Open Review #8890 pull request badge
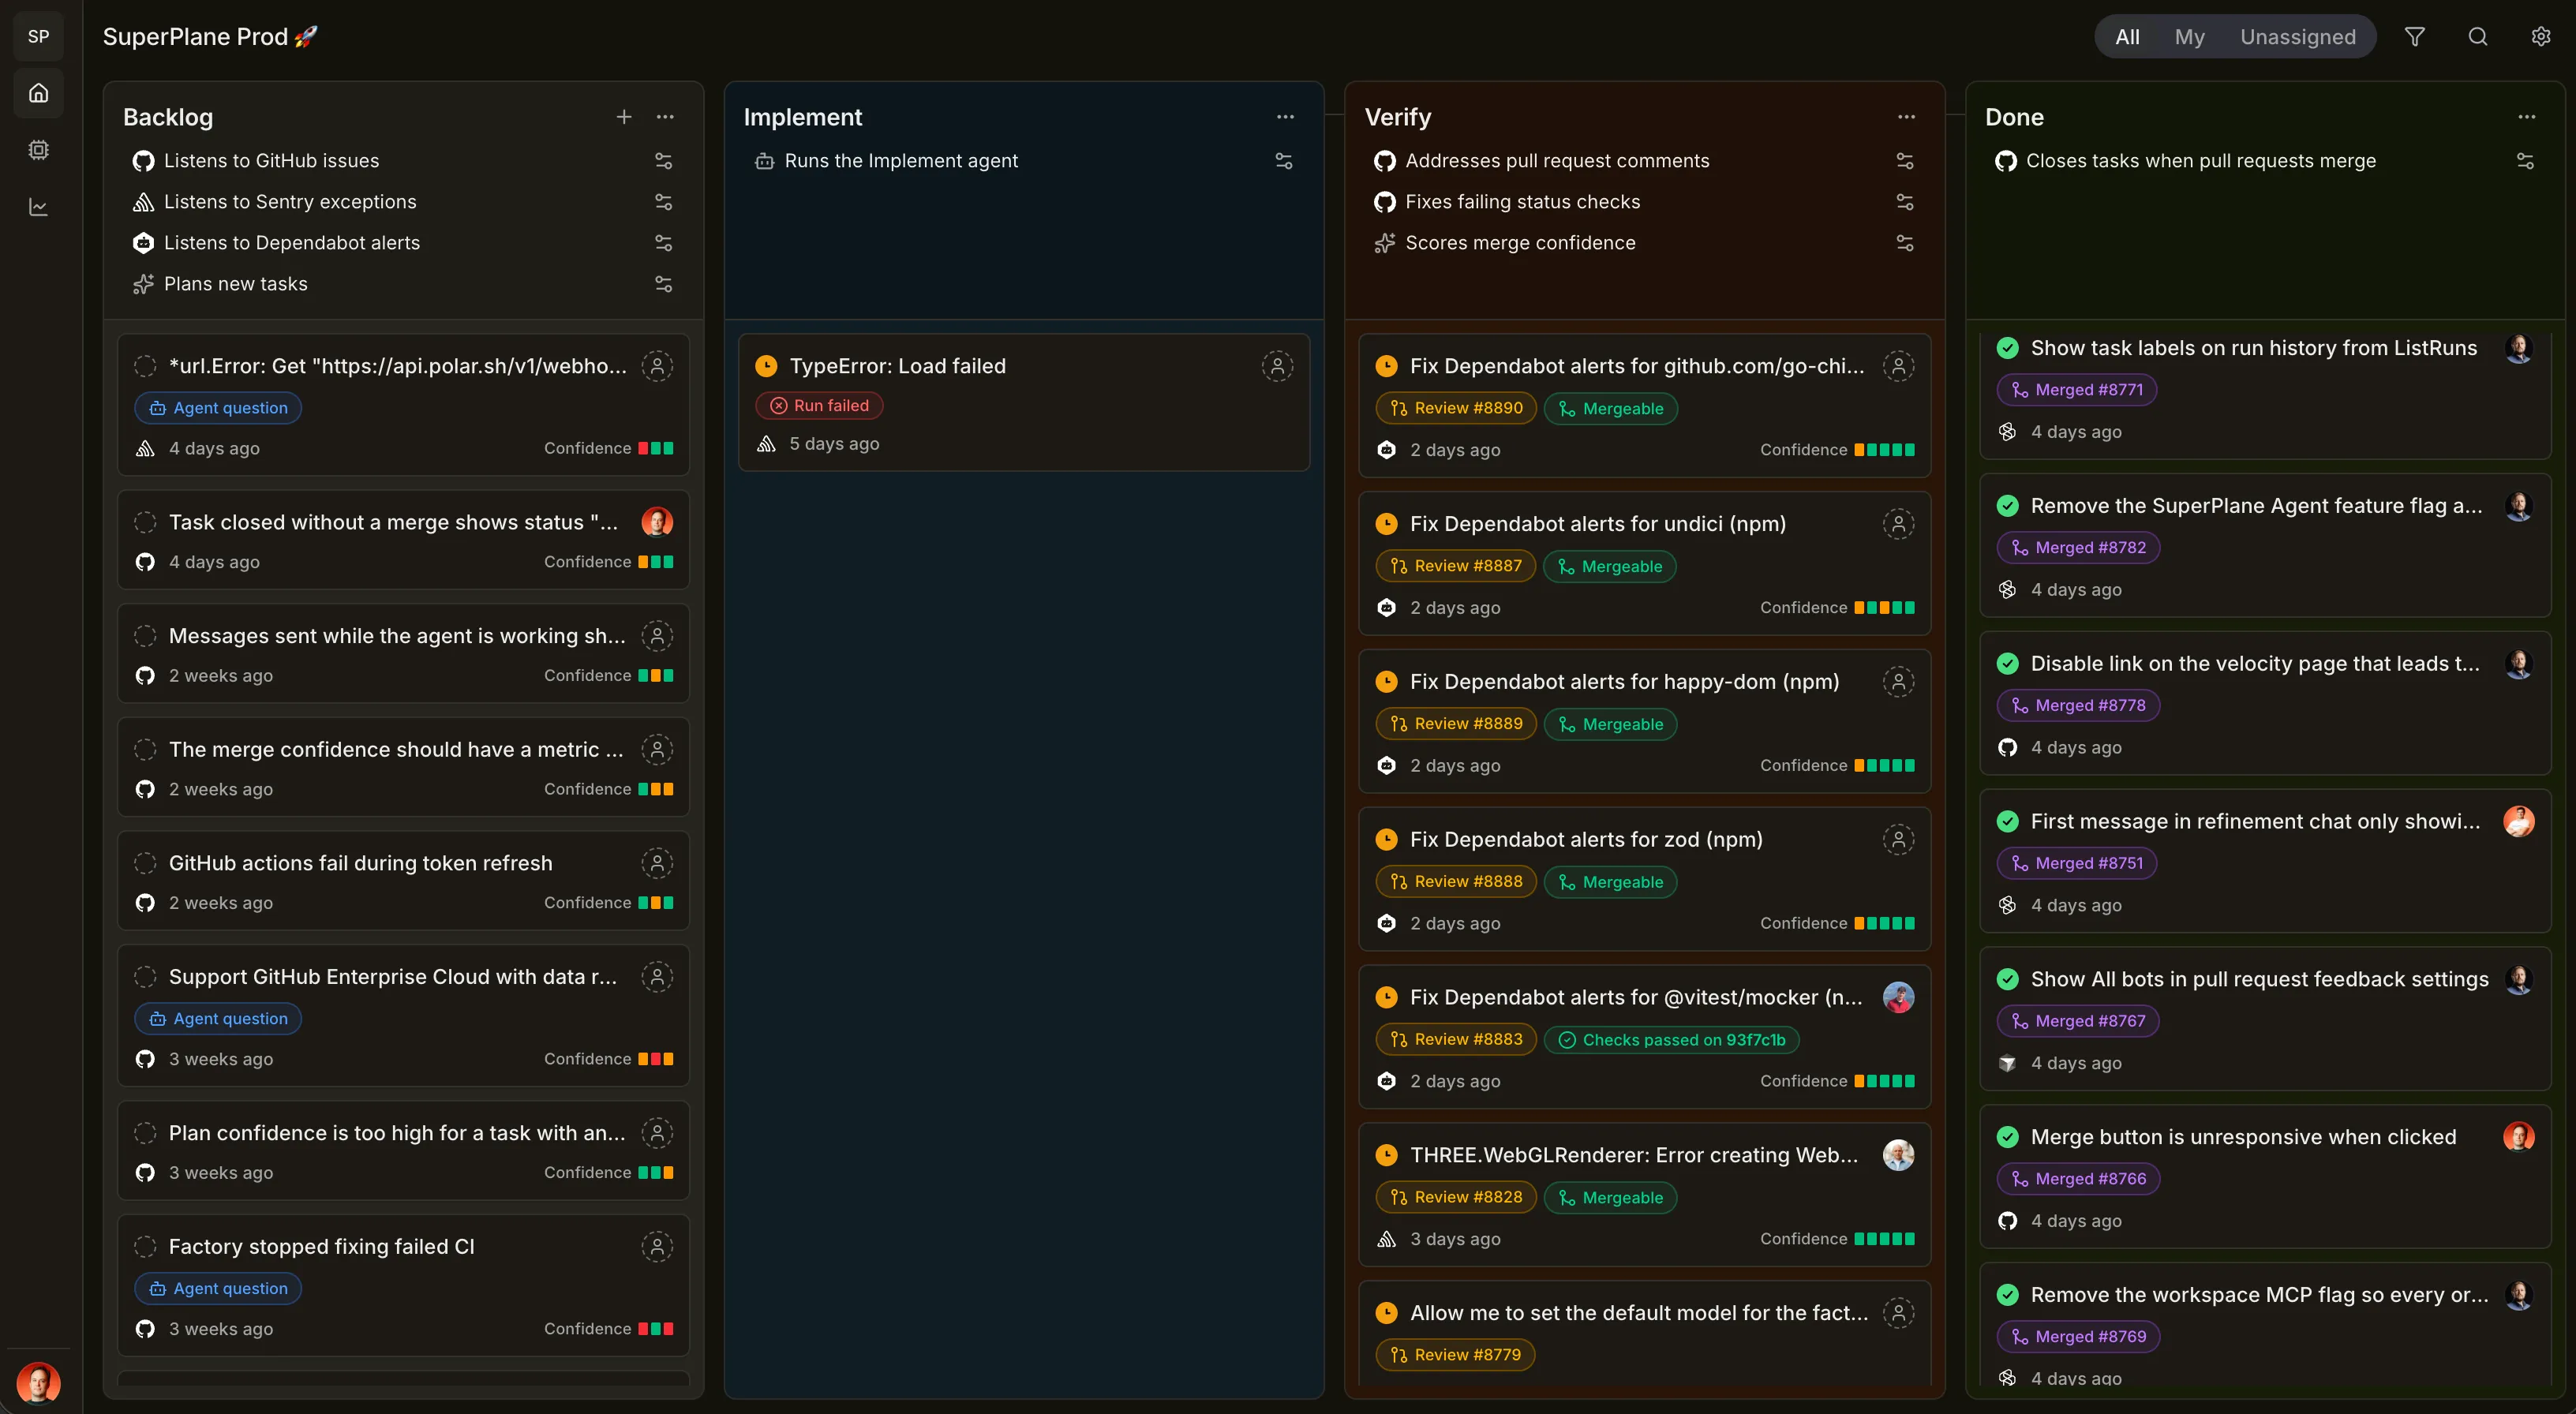This screenshot has height=1414, width=2576. [1456, 408]
